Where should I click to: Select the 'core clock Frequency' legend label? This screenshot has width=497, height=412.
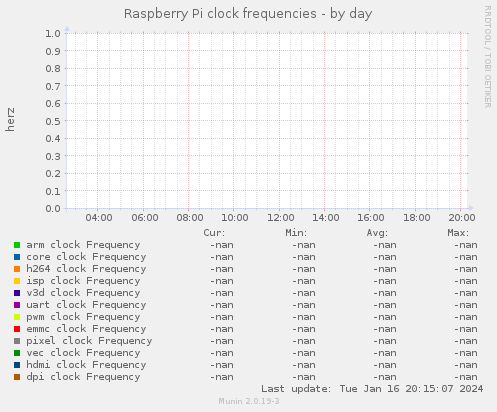[x=86, y=257]
